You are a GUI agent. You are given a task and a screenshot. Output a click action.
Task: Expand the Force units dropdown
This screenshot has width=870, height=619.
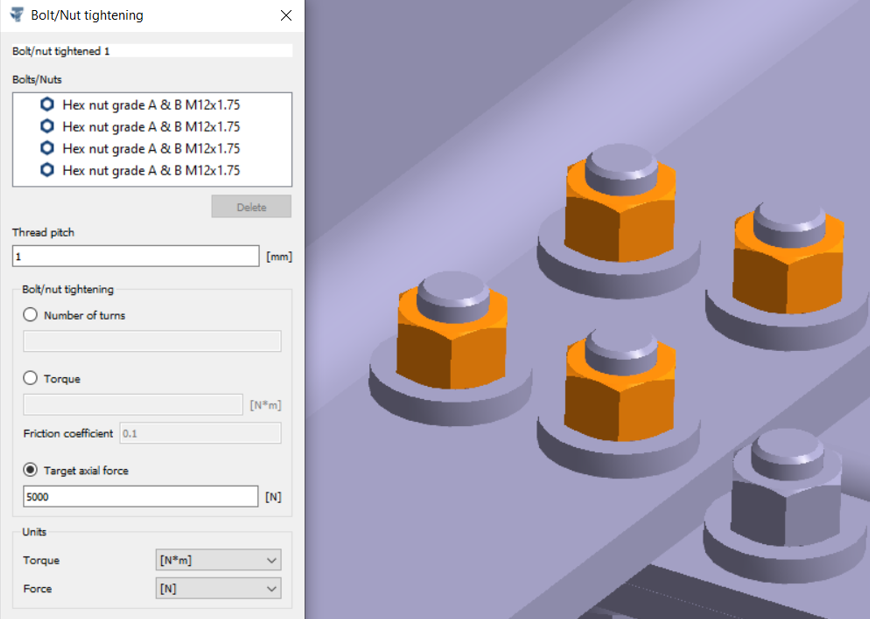[219, 589]
